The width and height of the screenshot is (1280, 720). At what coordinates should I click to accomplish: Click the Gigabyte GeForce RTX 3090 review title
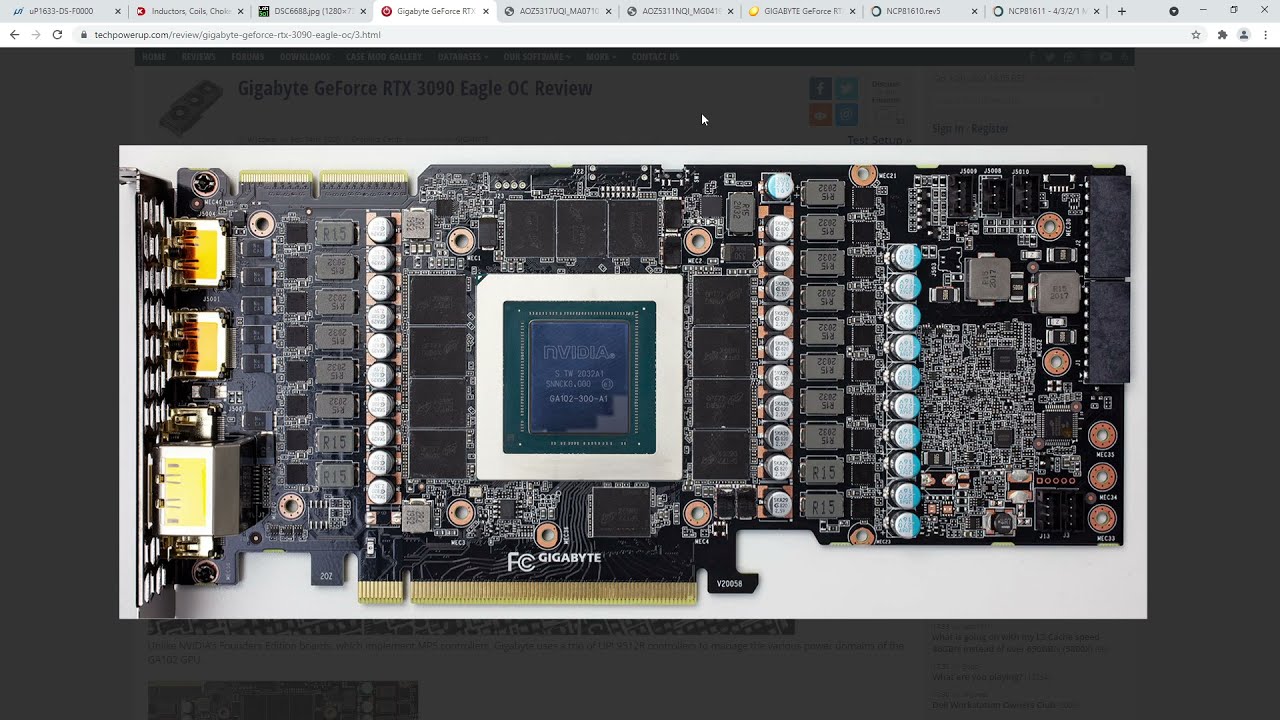point(415,88)
